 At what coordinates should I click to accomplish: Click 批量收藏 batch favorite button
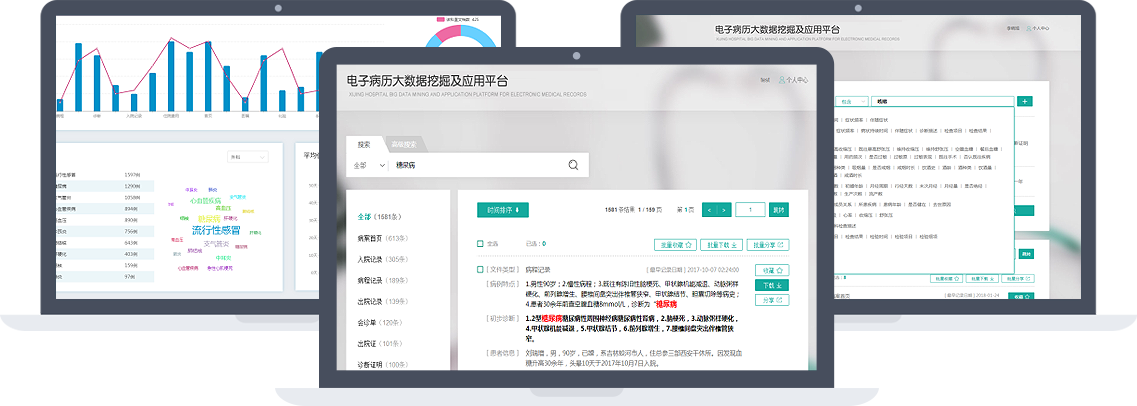(x=677, y=244)
